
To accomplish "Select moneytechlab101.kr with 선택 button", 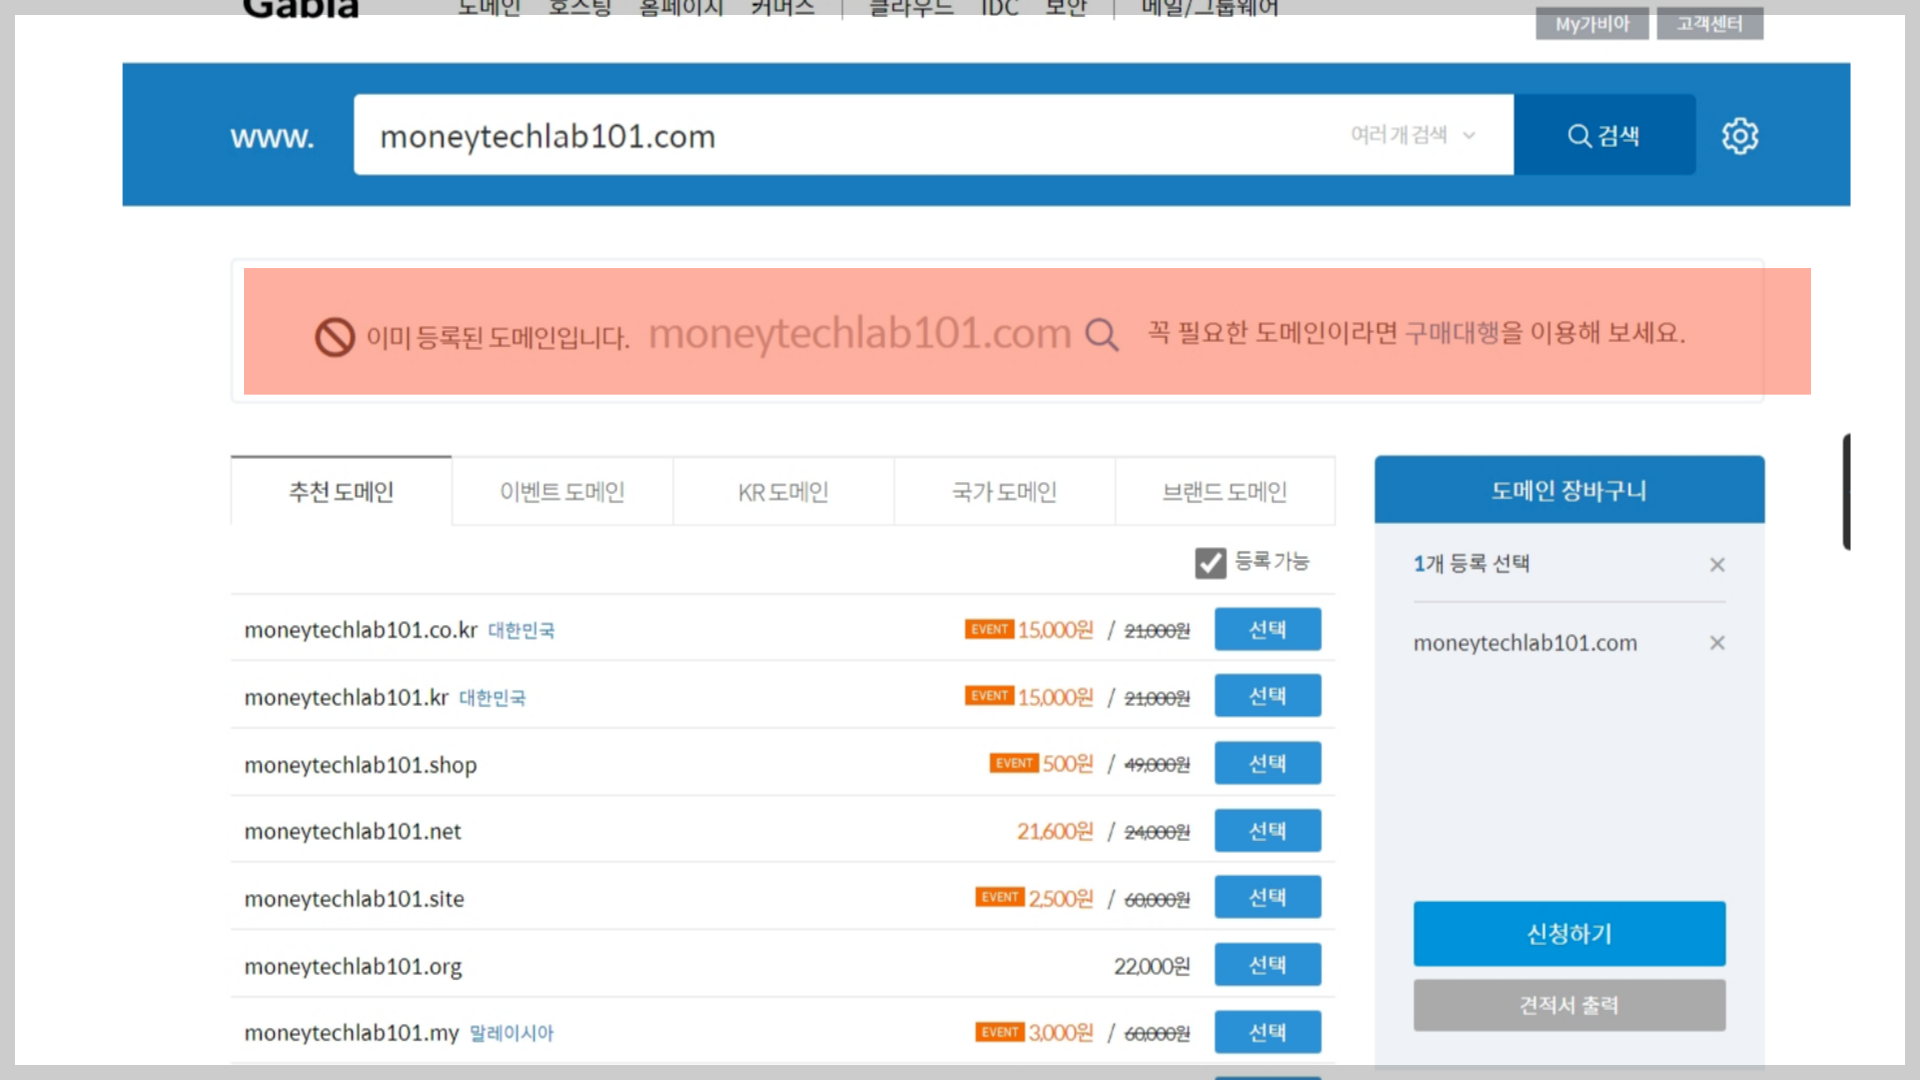I will point(1267,696).
